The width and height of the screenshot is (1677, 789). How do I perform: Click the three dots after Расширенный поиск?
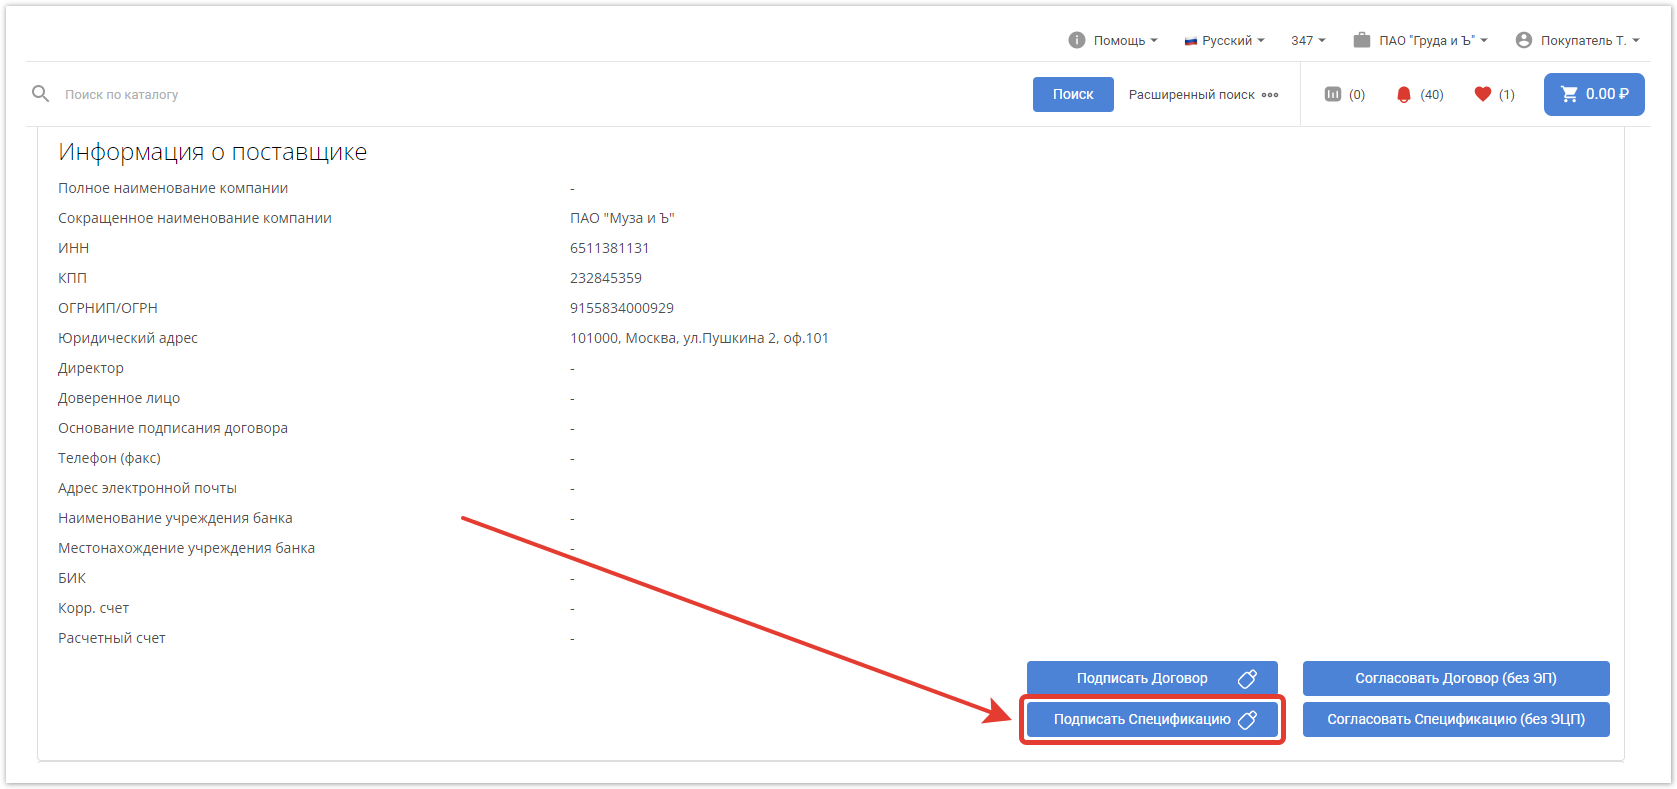[1270, 95]
